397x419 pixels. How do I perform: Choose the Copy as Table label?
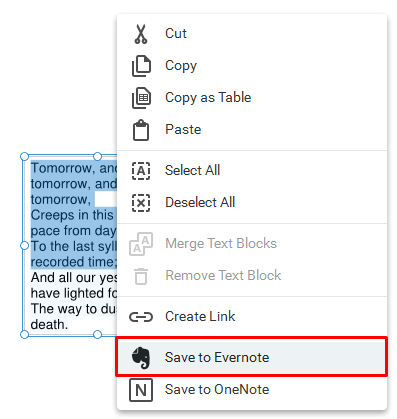[x=208, y=98]
